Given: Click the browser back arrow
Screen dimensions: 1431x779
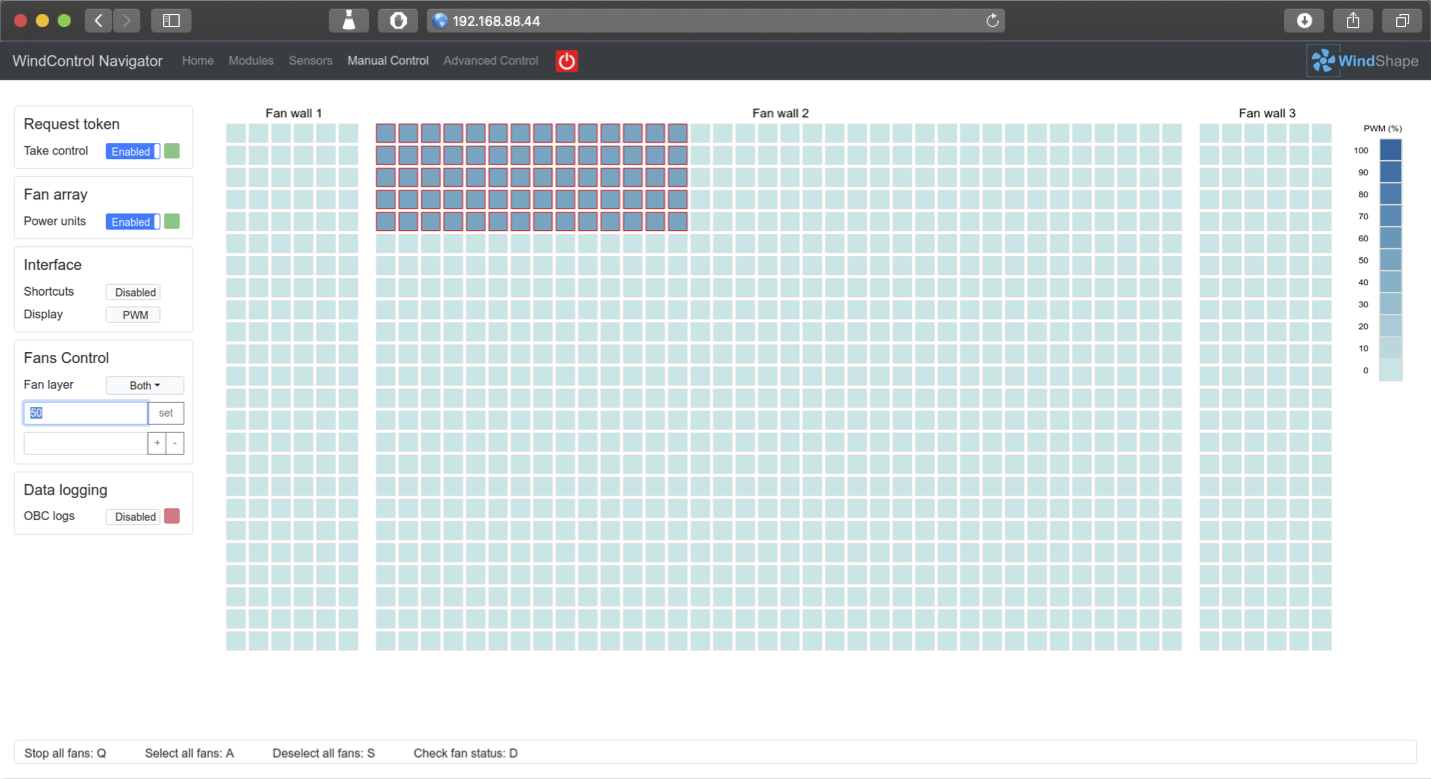Looking at the screenshot, I should pyautogui.click(x=98, y=21).
